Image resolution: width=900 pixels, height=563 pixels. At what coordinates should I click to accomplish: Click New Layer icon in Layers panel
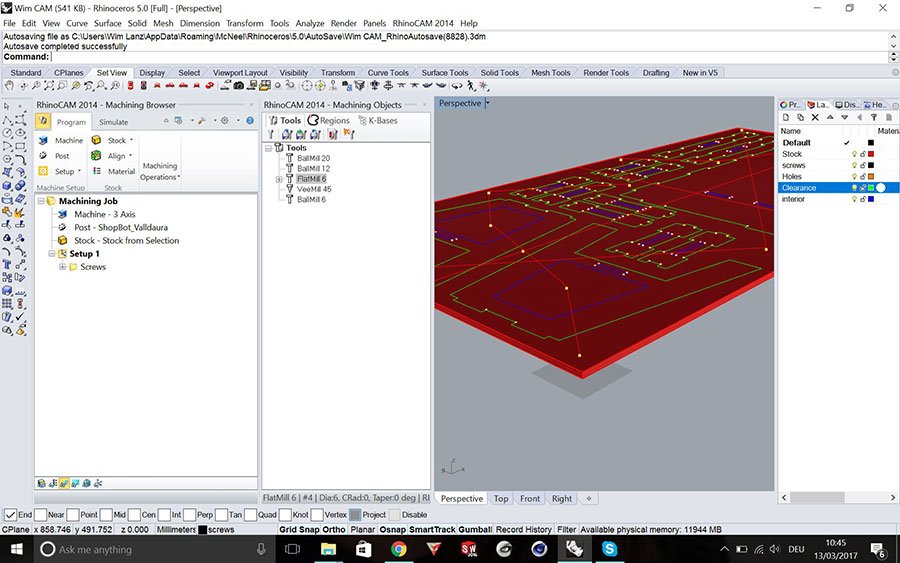click(x=786, y=118)
